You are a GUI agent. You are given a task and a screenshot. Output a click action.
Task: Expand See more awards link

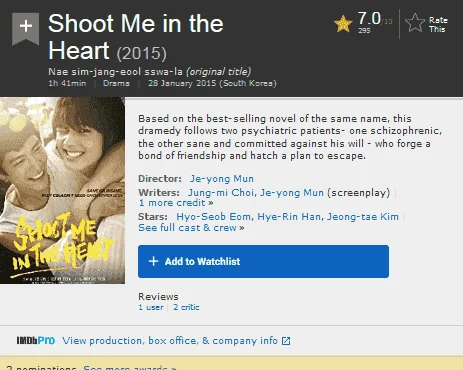[130, 368]
